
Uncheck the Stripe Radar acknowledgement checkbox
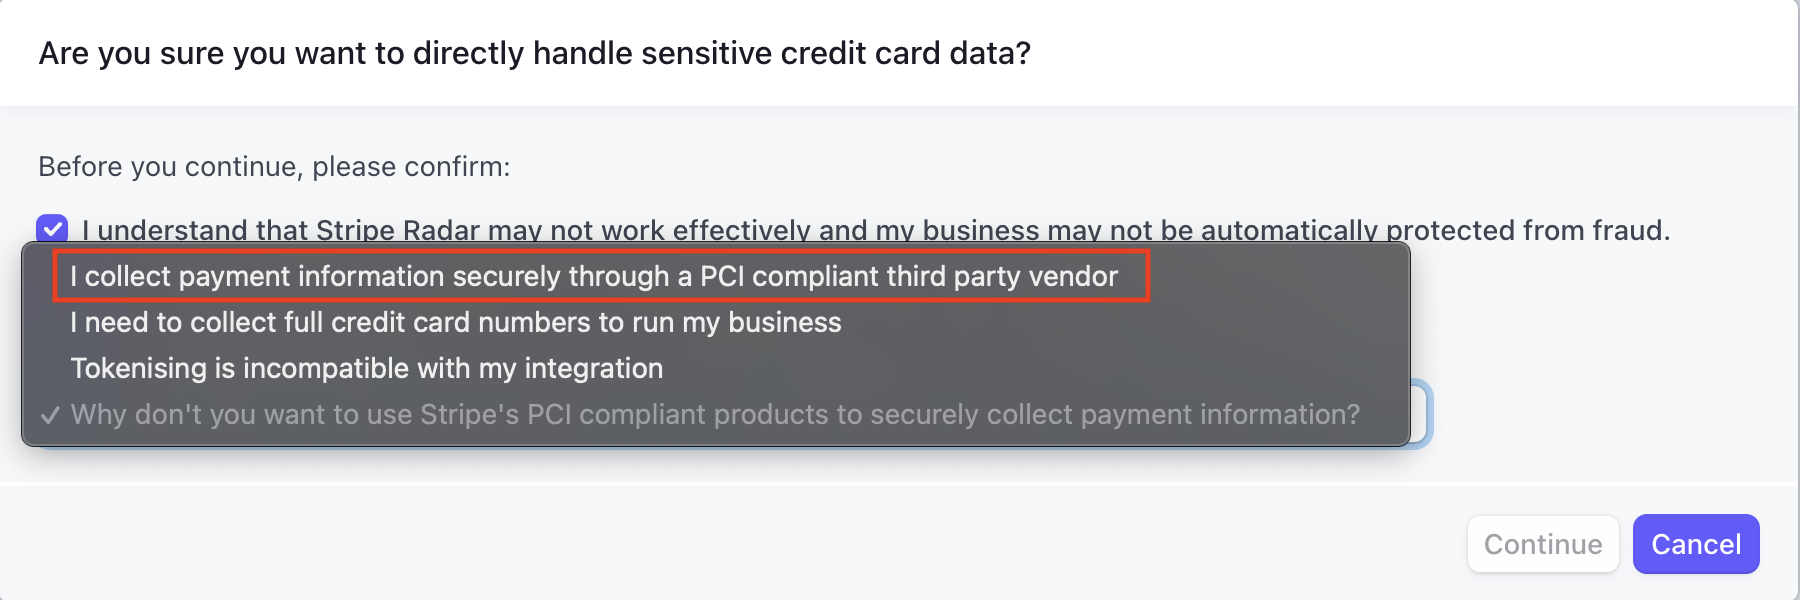pyautogui.click(x=52, y=229)
